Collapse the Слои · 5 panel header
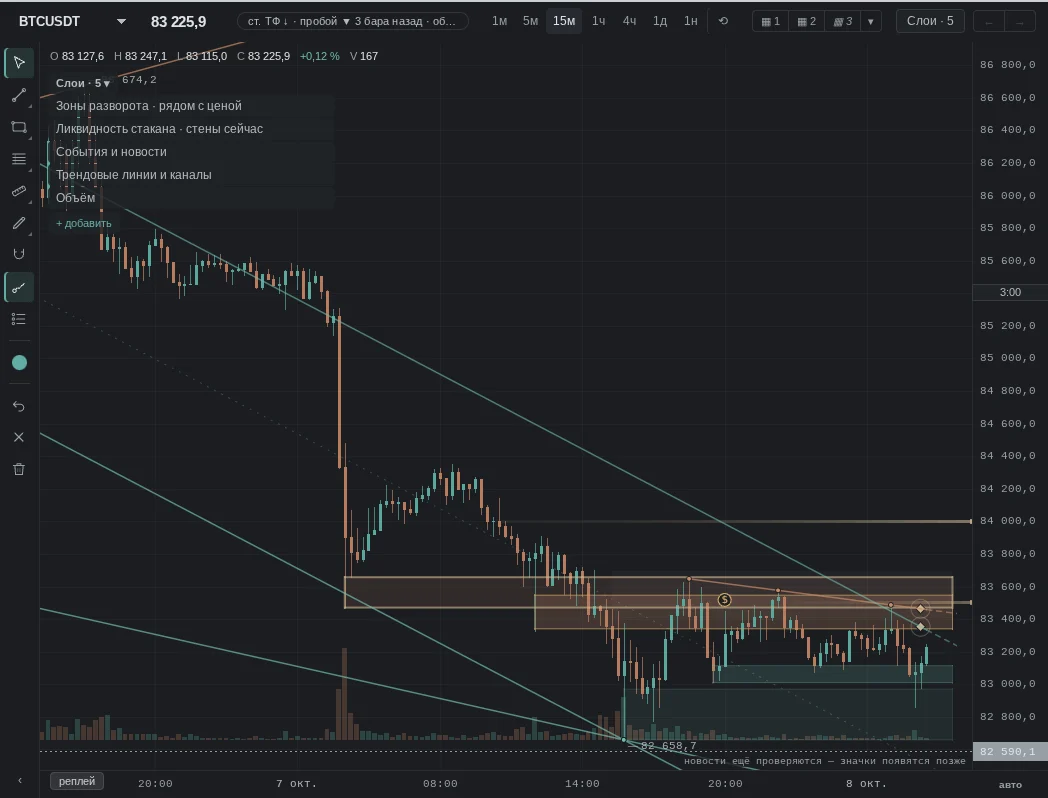This screenshot has width=1048, height=798. click(x=83, y=83)
